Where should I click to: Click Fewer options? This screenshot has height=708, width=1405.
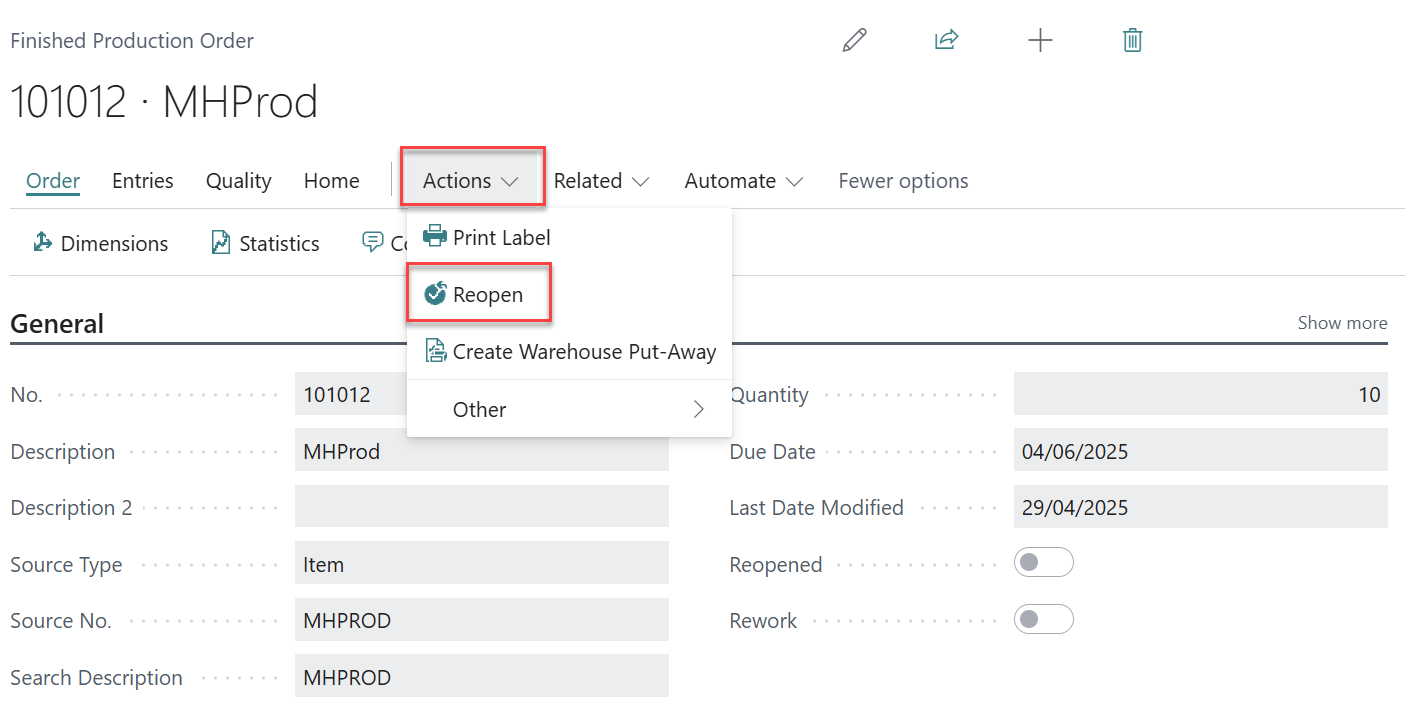[x=902, y=181]
